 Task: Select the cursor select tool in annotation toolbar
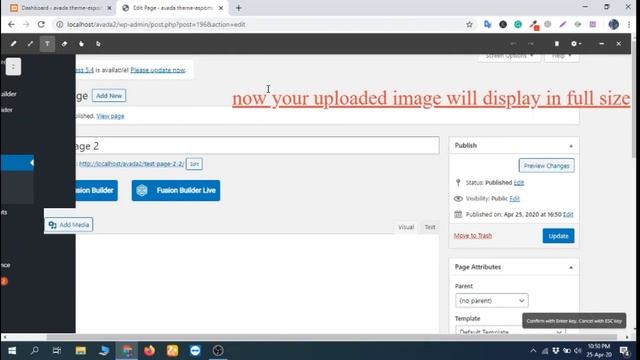point(98,44)
